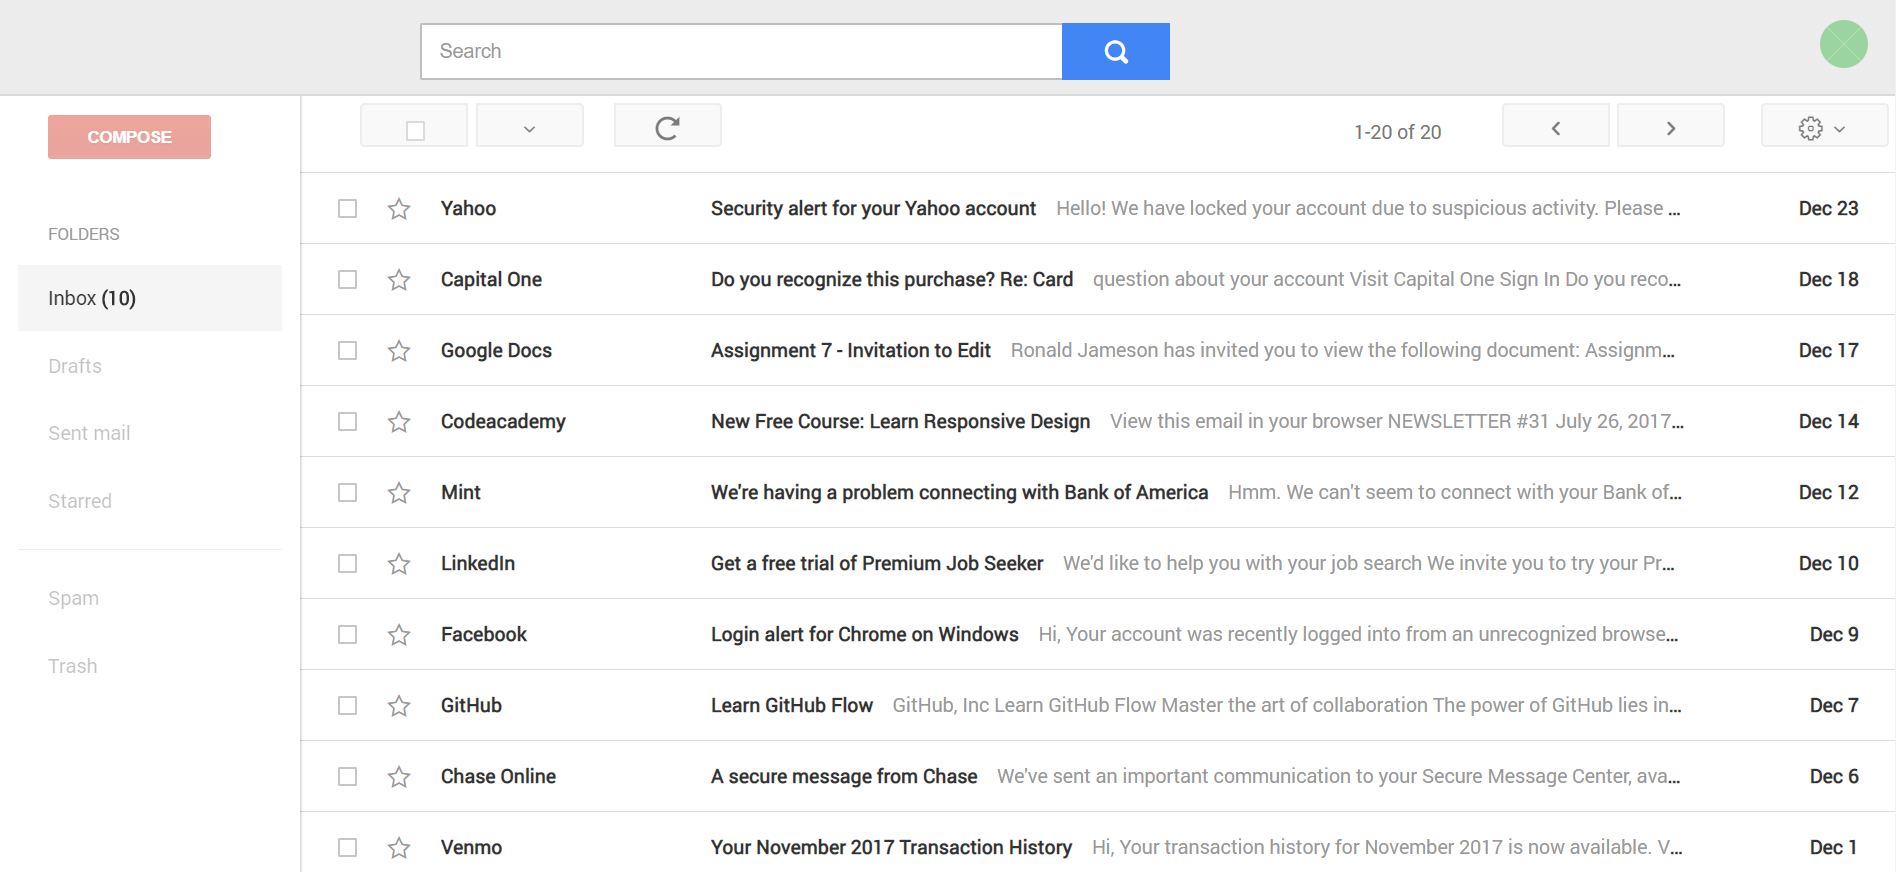Go to next page of emails
This screenshot has height=872, width=1896.
(x=1670, y=127)
